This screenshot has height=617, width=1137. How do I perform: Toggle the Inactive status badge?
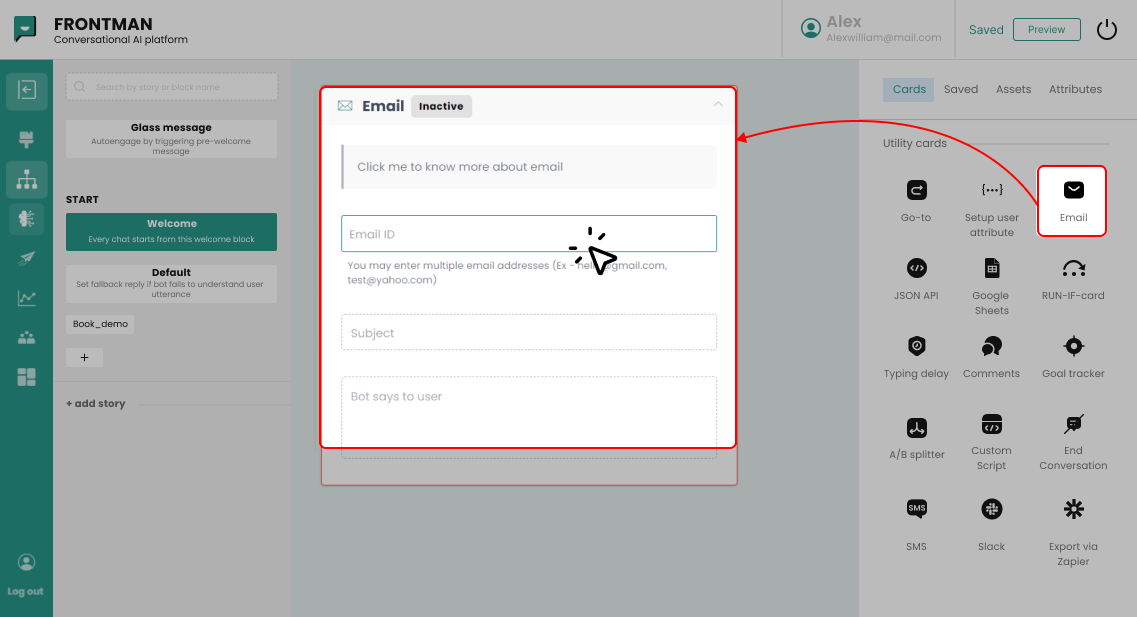pos(441,106)
